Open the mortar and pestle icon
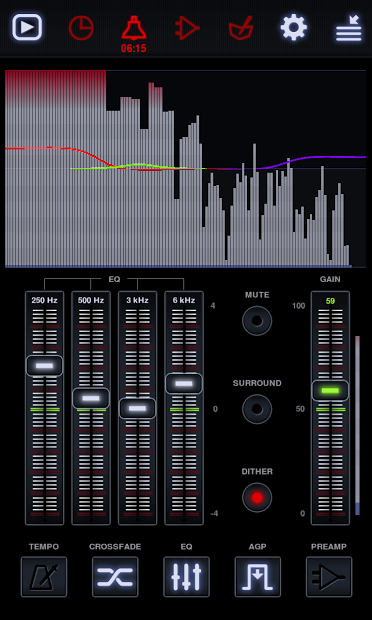This screenshot has width=372, height=620. pyautogui.click(x=241, y=28)
